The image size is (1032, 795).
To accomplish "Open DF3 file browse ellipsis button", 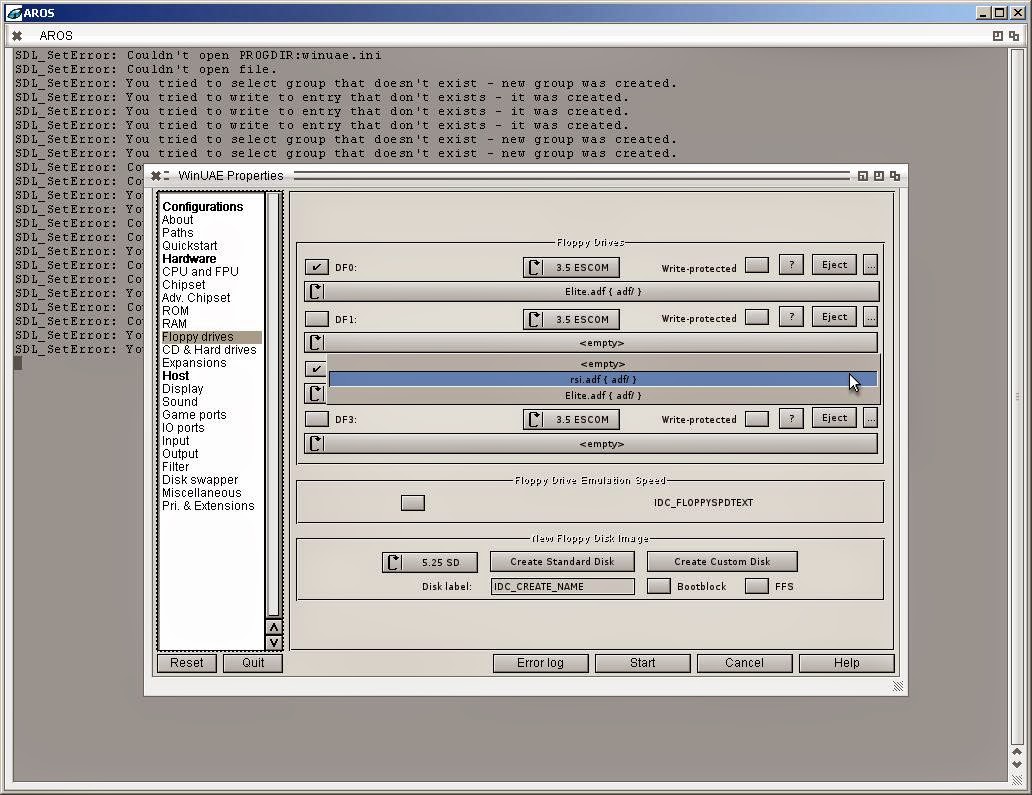I will (870, 418).
